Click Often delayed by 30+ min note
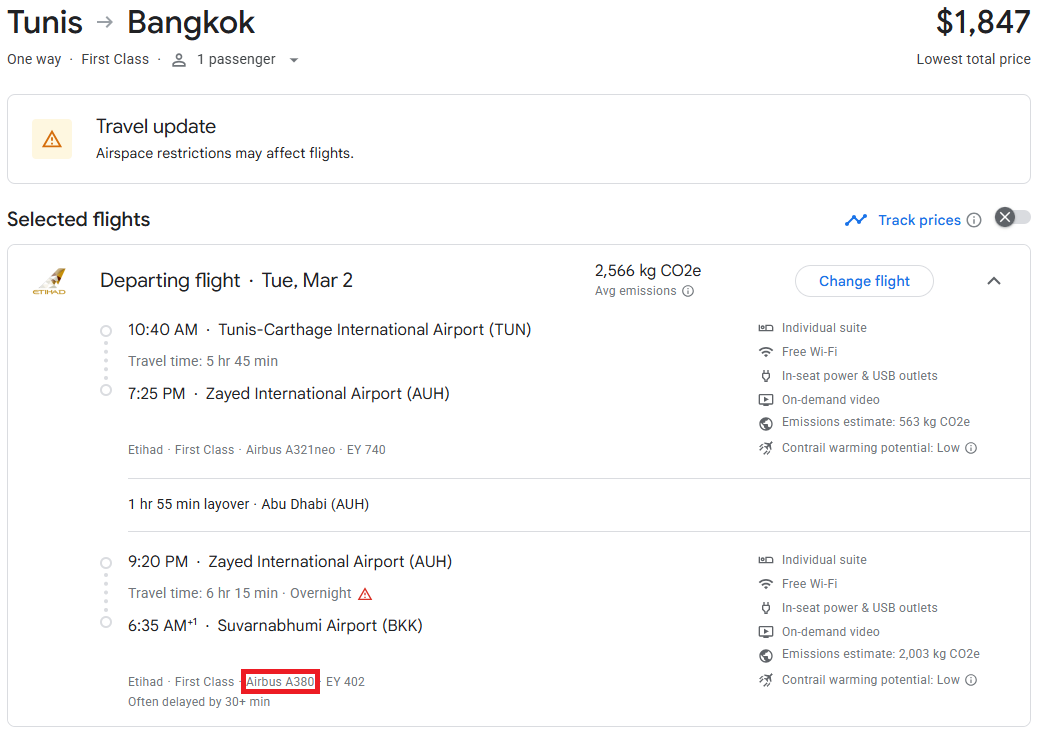1037x732 pixels. click(x=199, y=702)
